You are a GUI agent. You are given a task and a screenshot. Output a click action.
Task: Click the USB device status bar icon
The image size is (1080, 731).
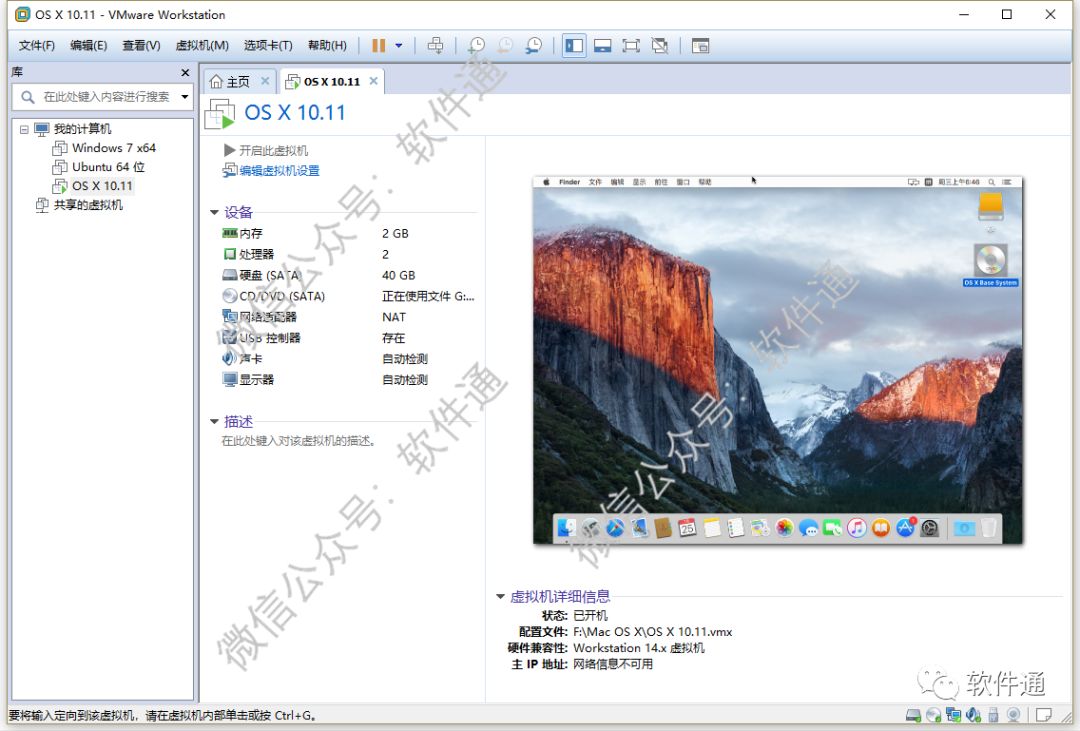pos(993,715)
